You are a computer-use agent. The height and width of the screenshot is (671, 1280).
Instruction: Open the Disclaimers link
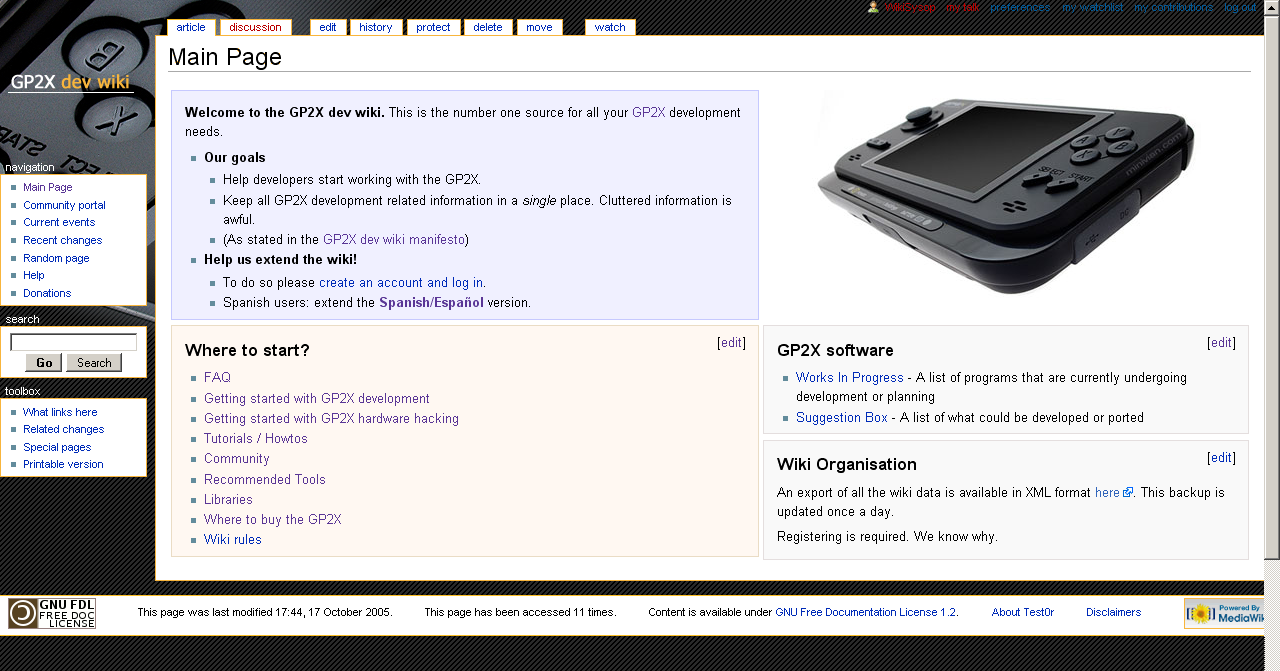(1113, 612)
